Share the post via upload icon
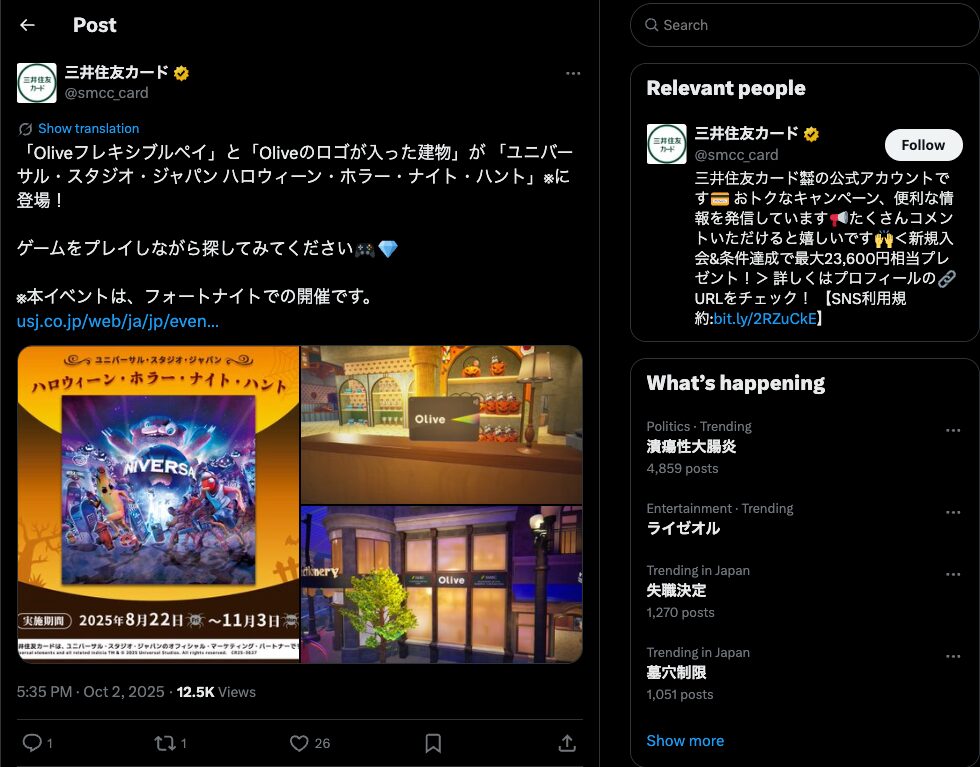Image resolution: width=980 pixels, height=767 pixels. [567, 743]
